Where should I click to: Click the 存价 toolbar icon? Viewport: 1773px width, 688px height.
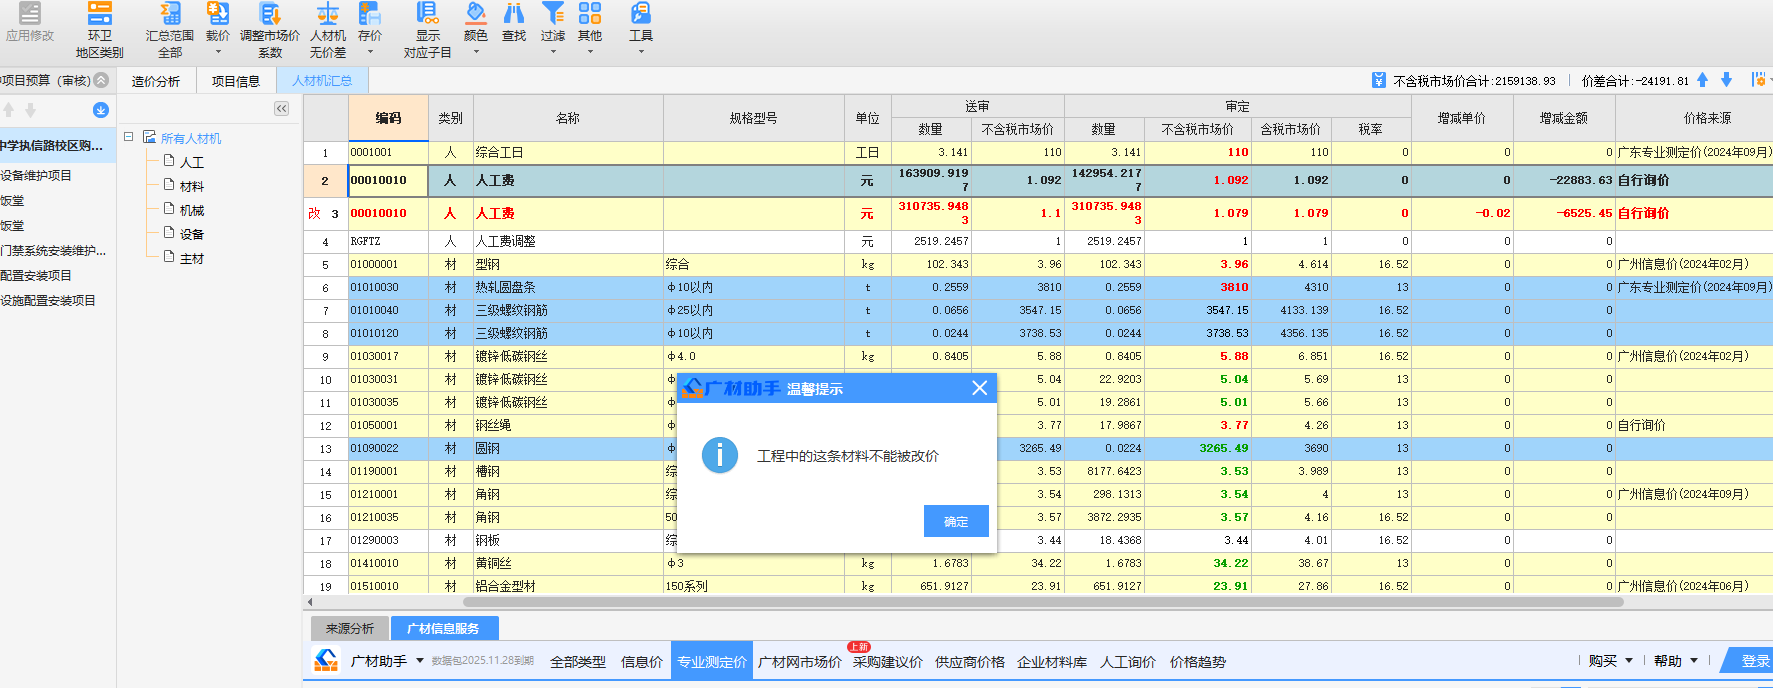pyautogui.click(x=370, y=14)
